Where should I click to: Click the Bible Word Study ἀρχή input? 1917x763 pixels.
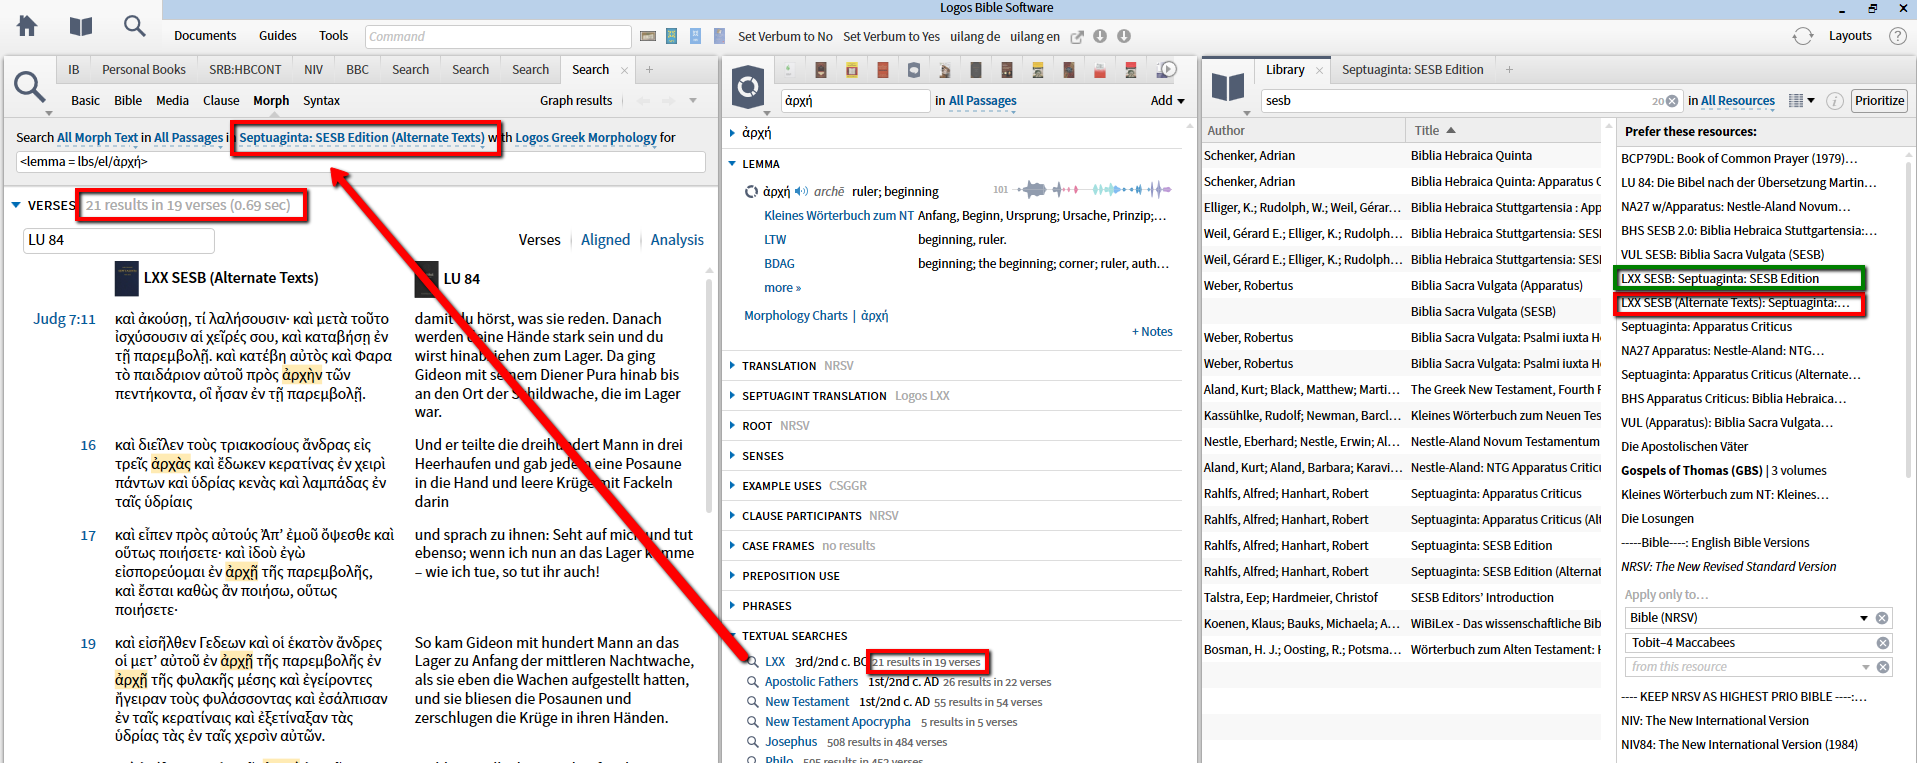[855, 101]
